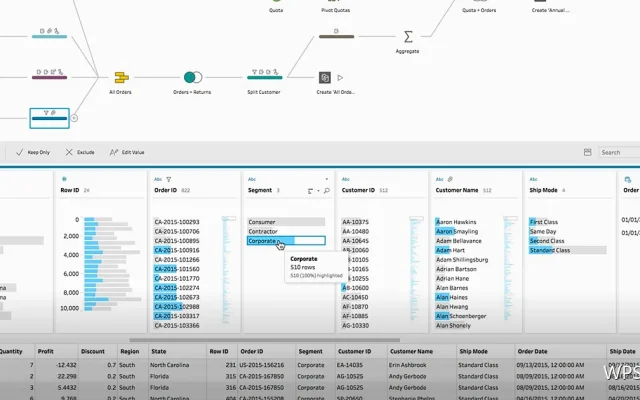Change the Customer Name Abc data type
The width and height of the screenshot is (640, 400).
point(440,179)
